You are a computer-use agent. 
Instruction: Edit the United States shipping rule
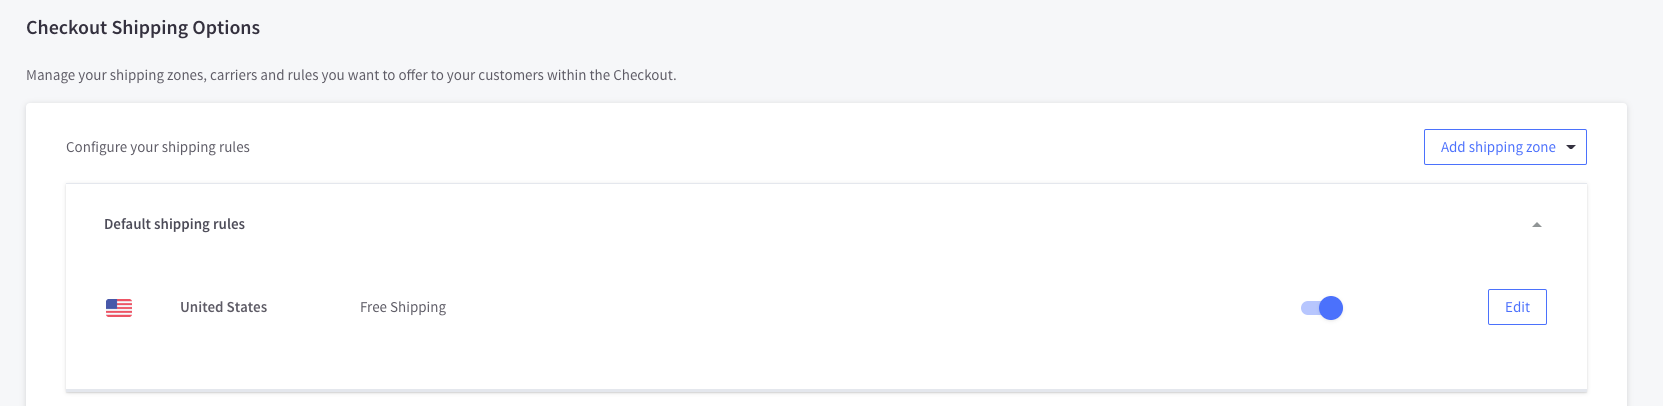1517,307
